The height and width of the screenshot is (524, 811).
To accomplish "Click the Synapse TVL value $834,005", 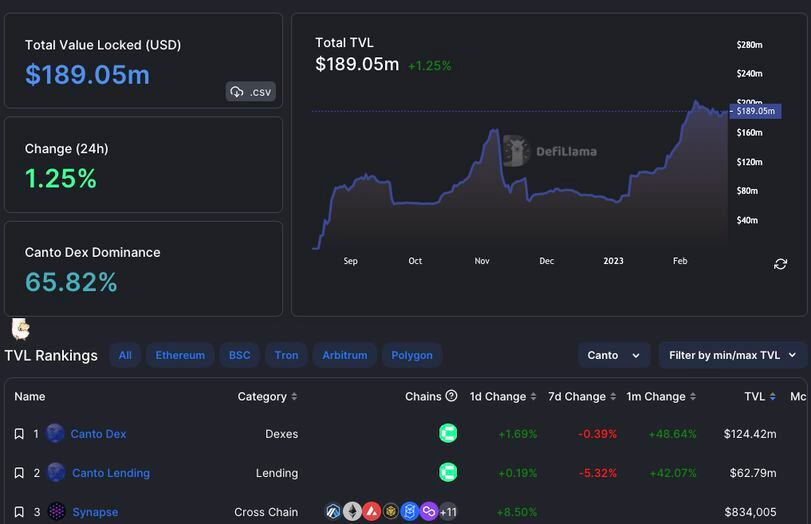I will point(750,512).
